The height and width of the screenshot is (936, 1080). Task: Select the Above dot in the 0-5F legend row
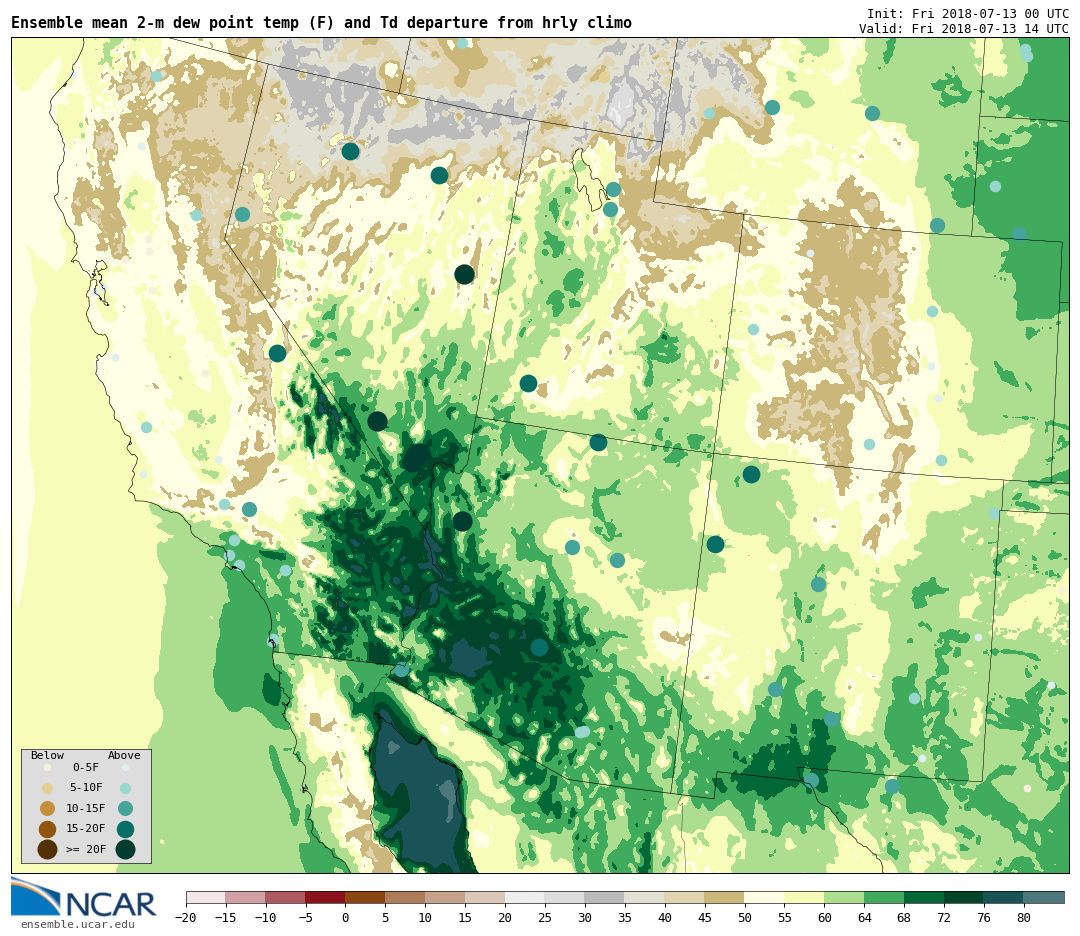tap(125, 767)
